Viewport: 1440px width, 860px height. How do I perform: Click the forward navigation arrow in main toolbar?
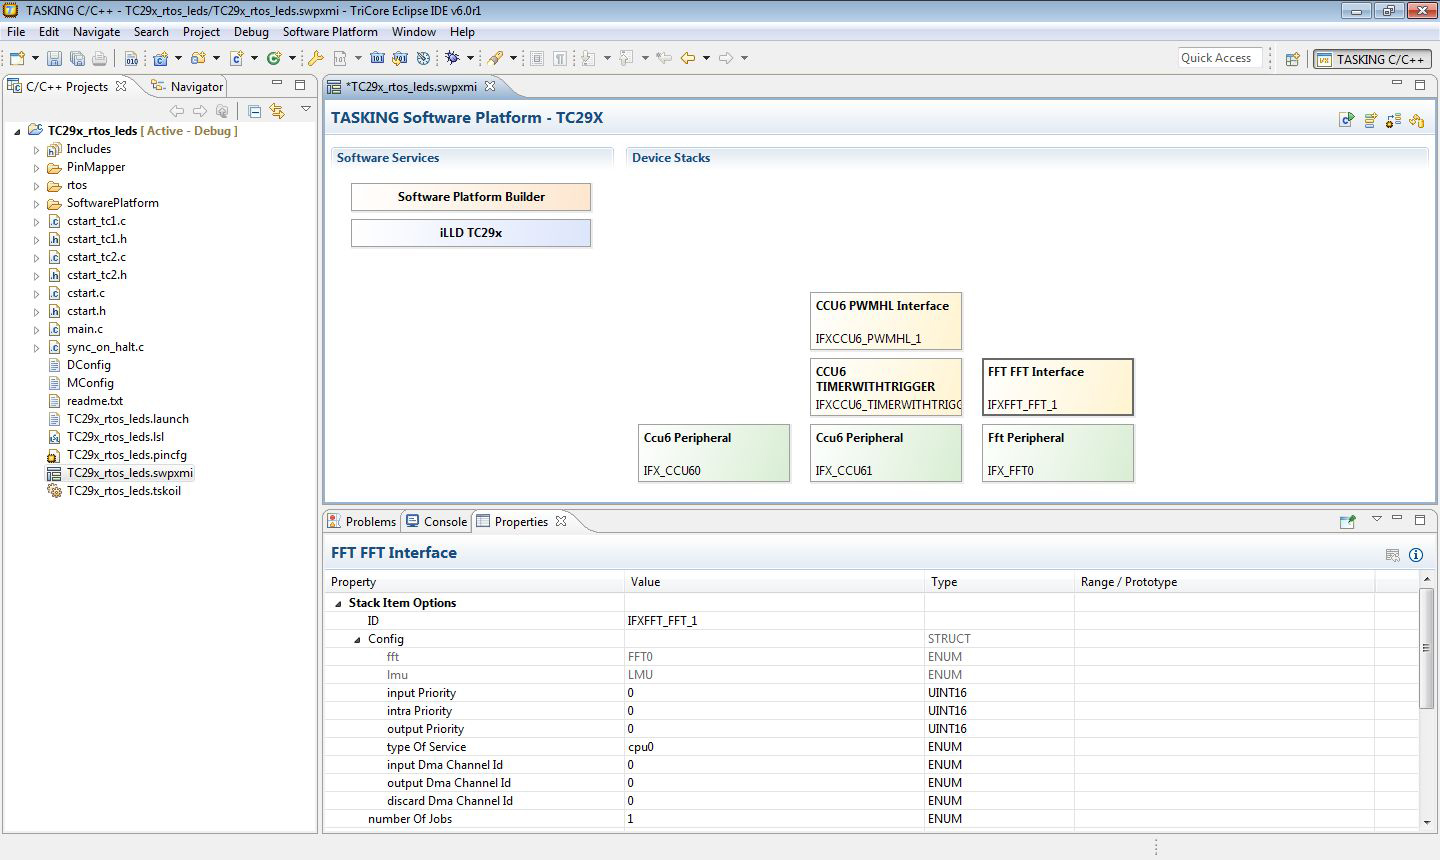click(726, 58)
